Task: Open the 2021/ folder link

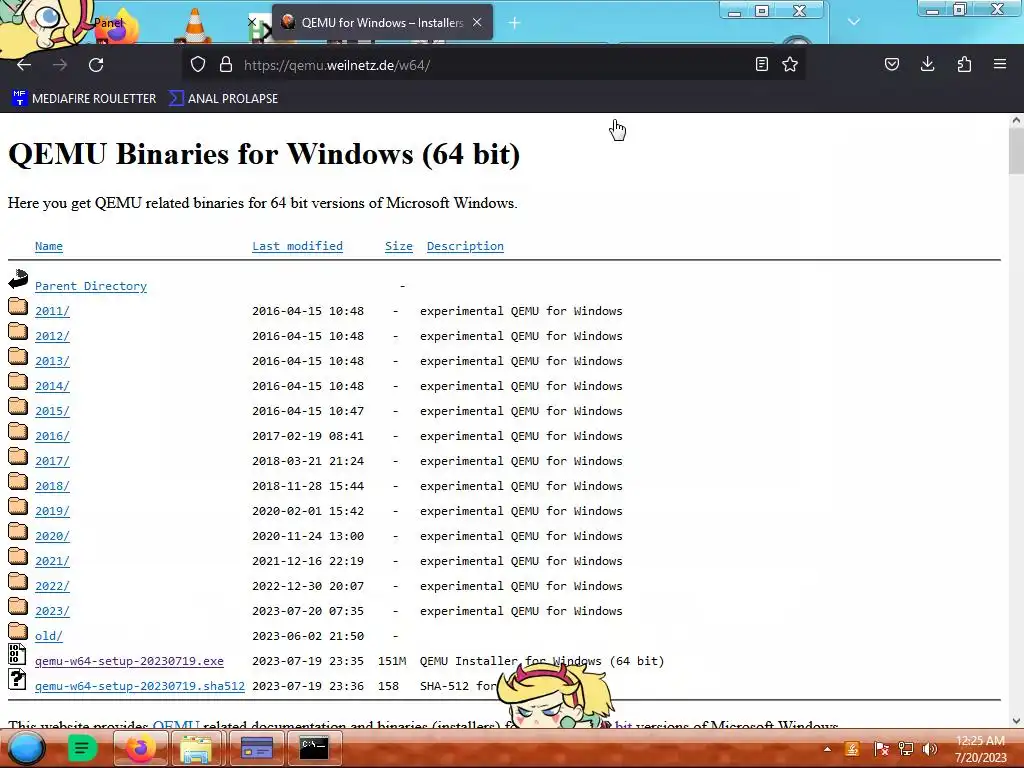Action: click(x=52, y=561)
